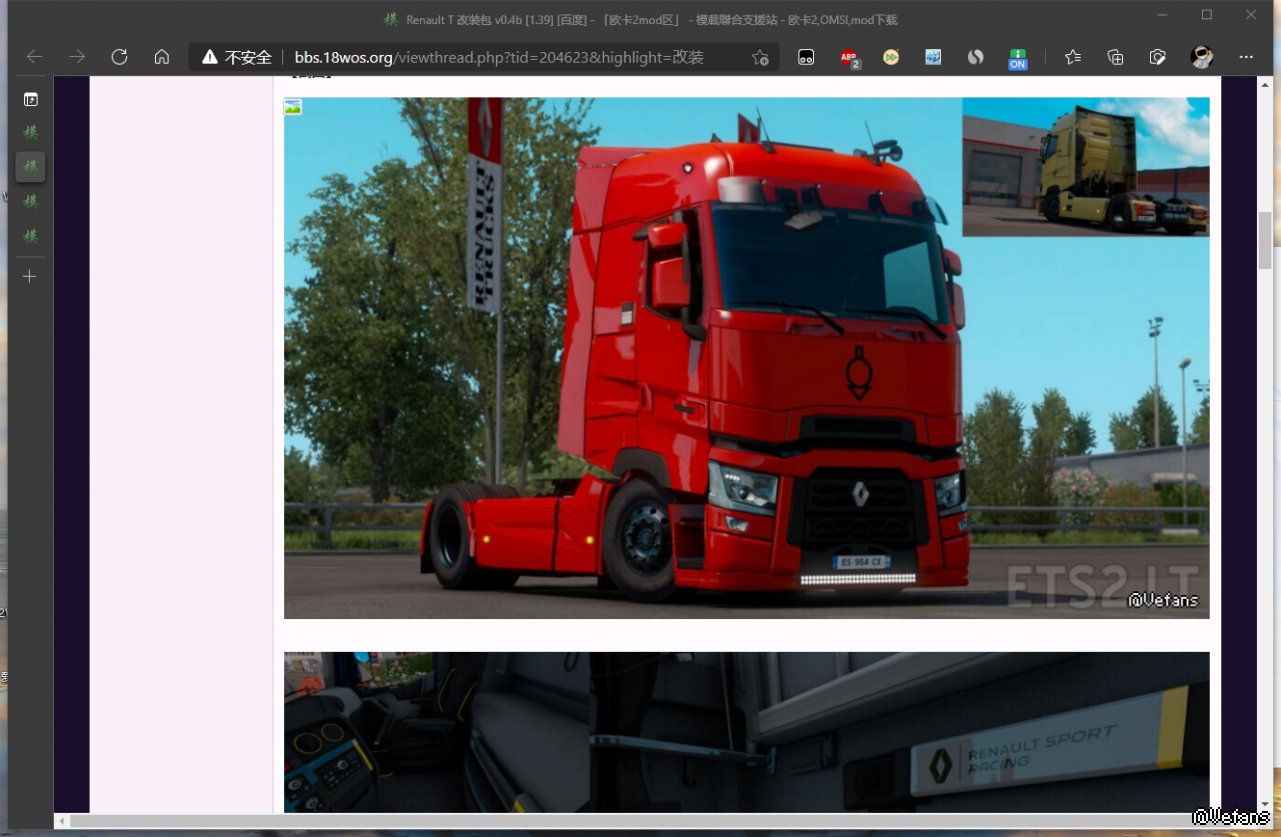Click the vertical page scrollbar thumb
Image resolution: width=1281 pixels, height=837 pixels.
tap(1265, 240)
